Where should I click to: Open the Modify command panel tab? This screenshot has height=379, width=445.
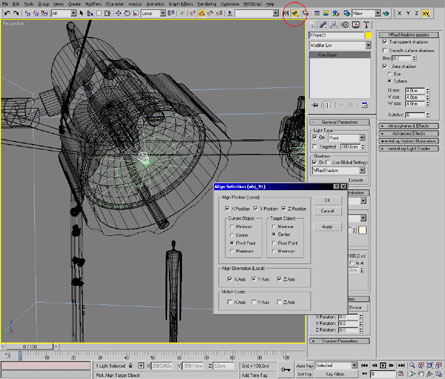point(323,25)
